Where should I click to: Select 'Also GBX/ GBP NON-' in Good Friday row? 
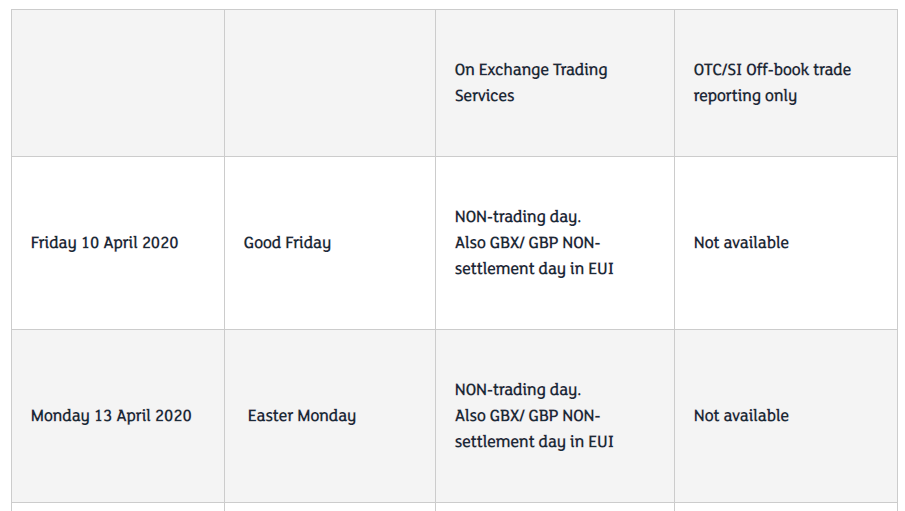coord(528,243)
